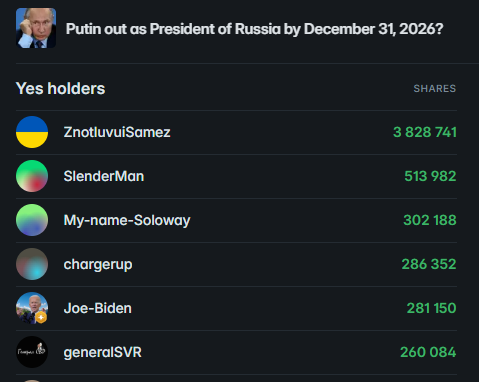This screenshot has width=479, height=382.
Task: Open the generalSVR username link
Action: click(x=103, y=352)
